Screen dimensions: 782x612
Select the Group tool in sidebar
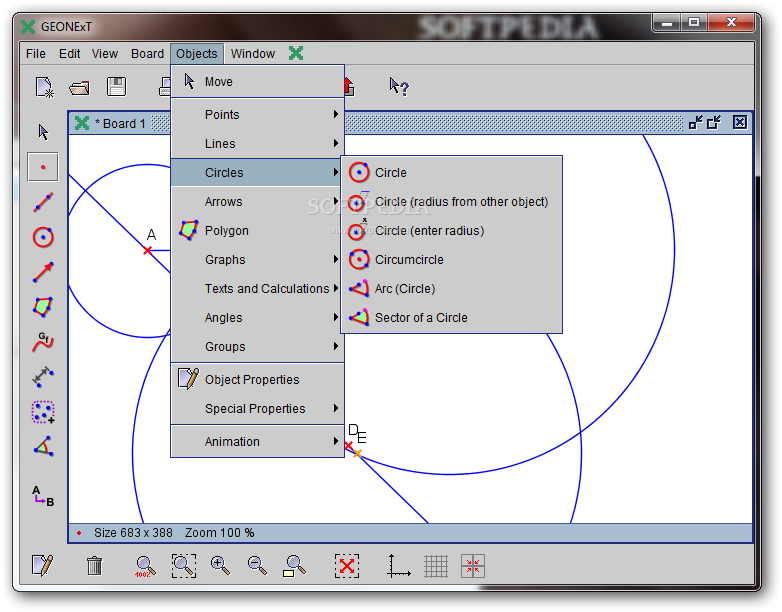pos(43,412)
